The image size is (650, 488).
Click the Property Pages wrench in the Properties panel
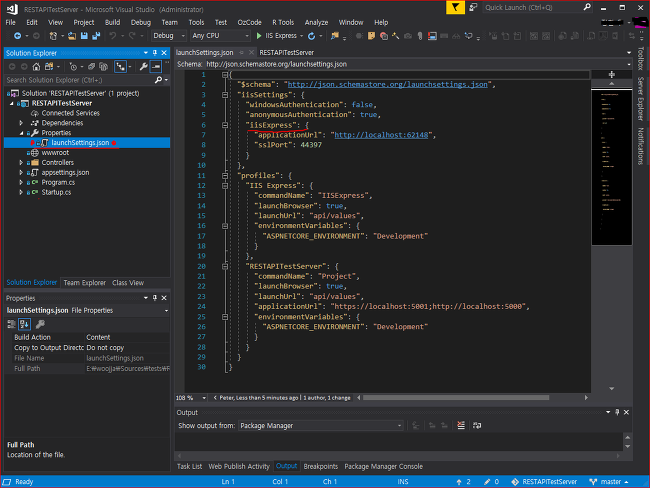point(40,324)
